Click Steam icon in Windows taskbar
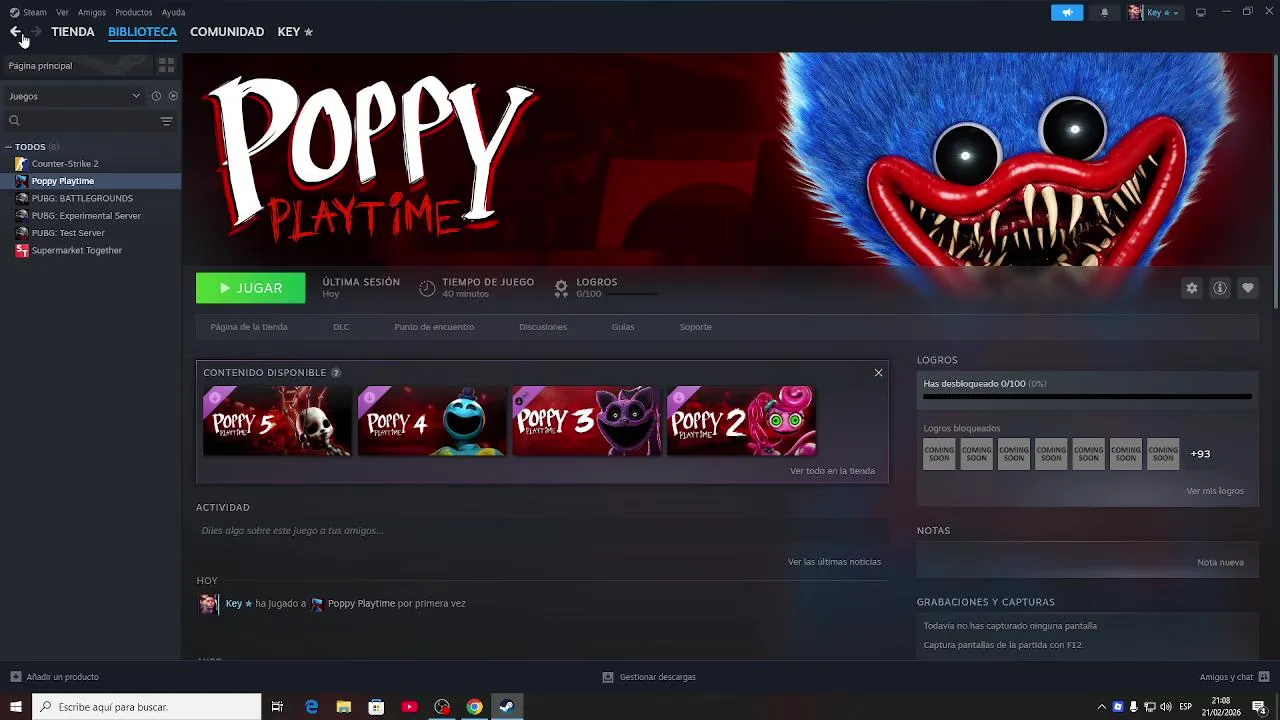 (507, 707)
